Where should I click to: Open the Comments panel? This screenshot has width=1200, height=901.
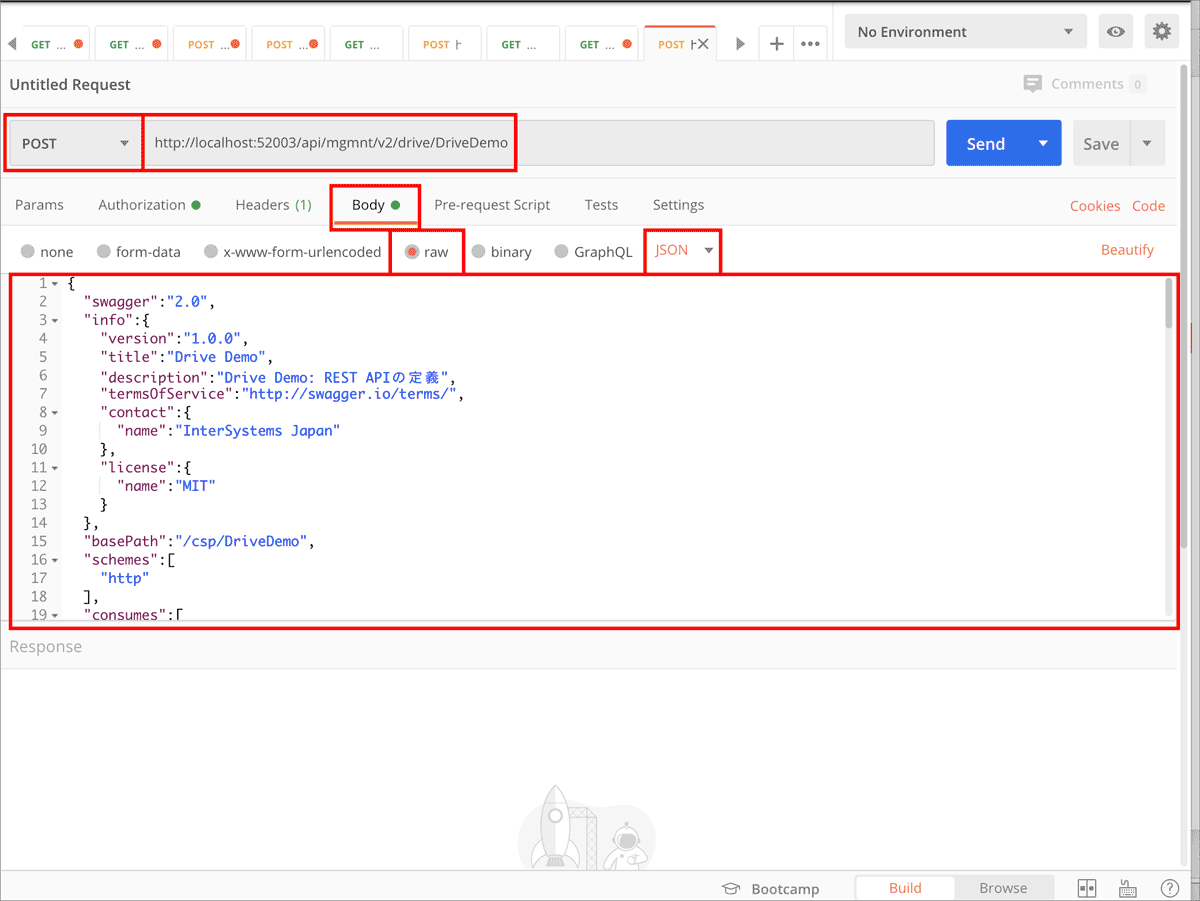[1085, 84]
